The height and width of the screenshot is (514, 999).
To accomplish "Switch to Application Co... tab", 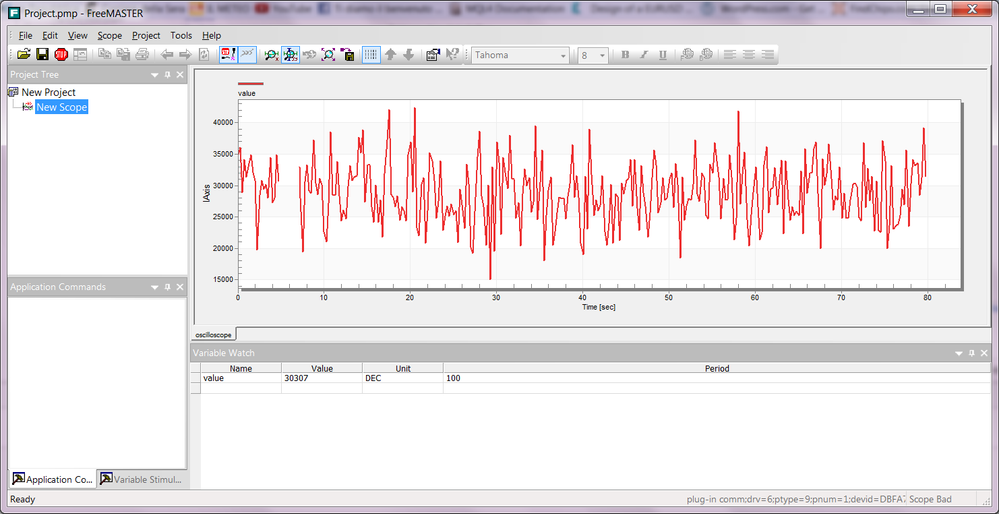I will click(52, 479).
